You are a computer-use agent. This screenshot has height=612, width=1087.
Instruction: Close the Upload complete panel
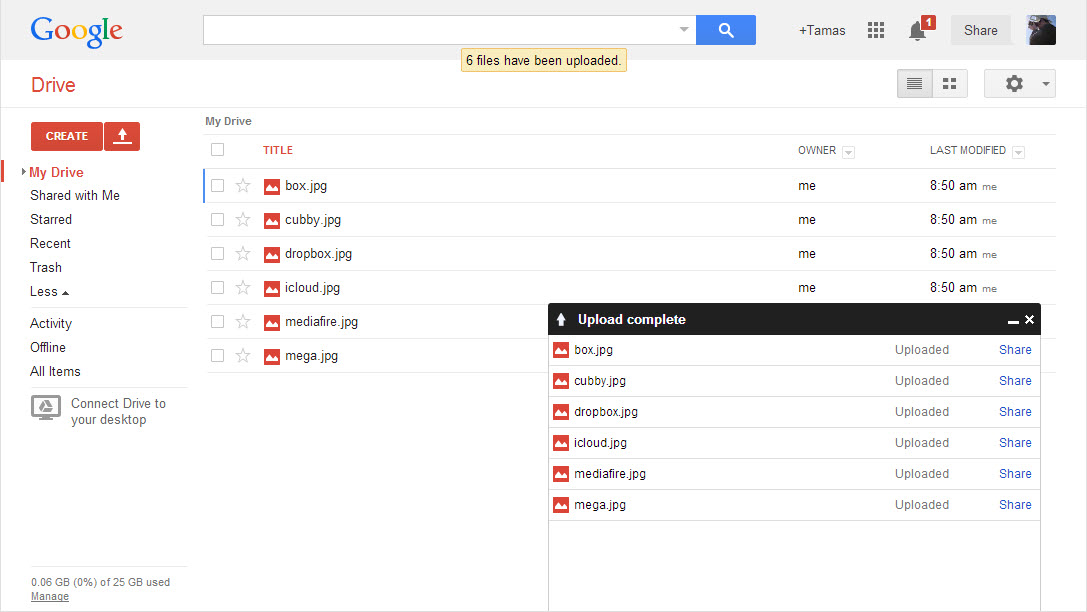tap(1029, 320)
